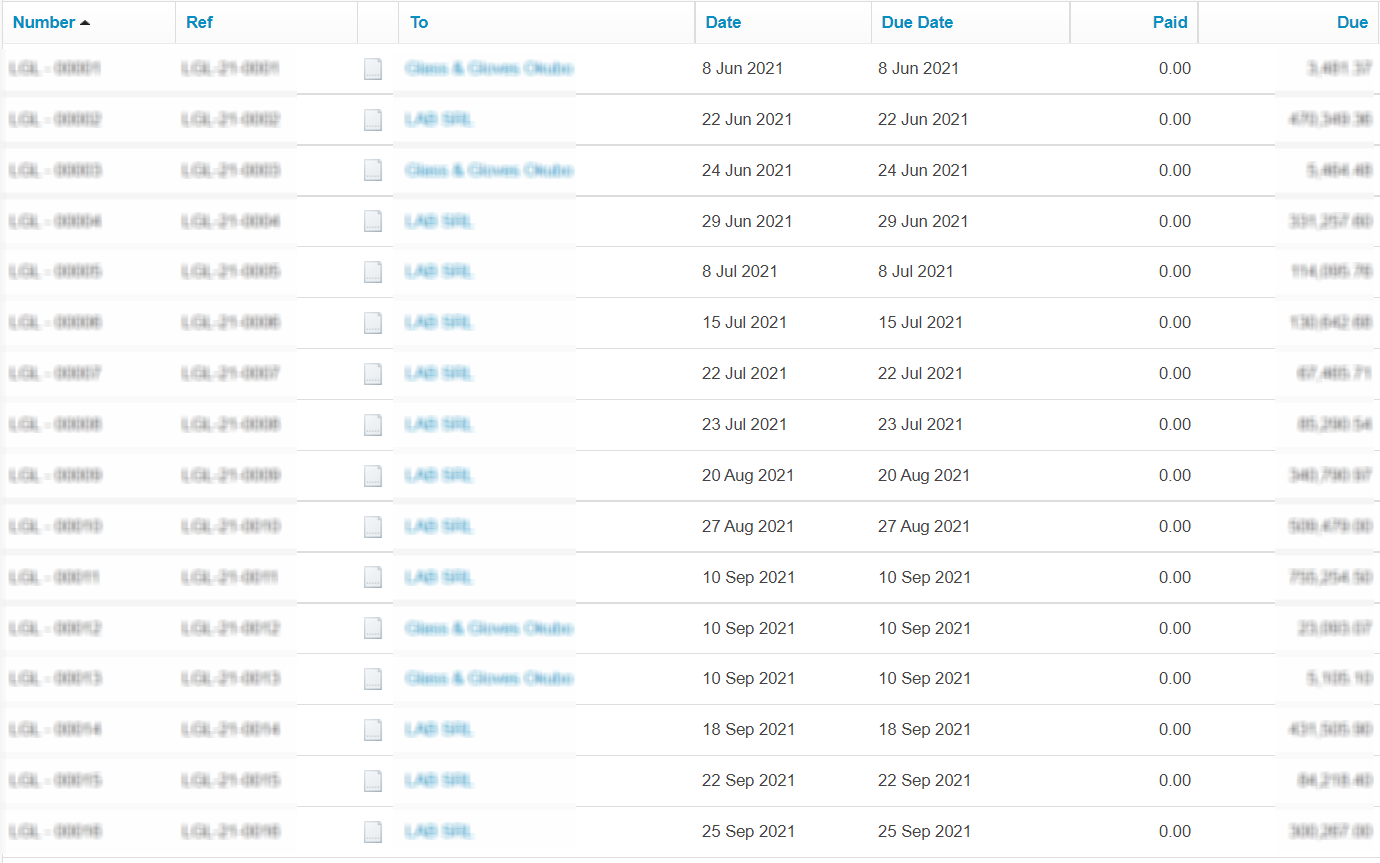Select the file icon for the 15 Jul 2021 invoice

pyautogui.click(x=373, y=323)
